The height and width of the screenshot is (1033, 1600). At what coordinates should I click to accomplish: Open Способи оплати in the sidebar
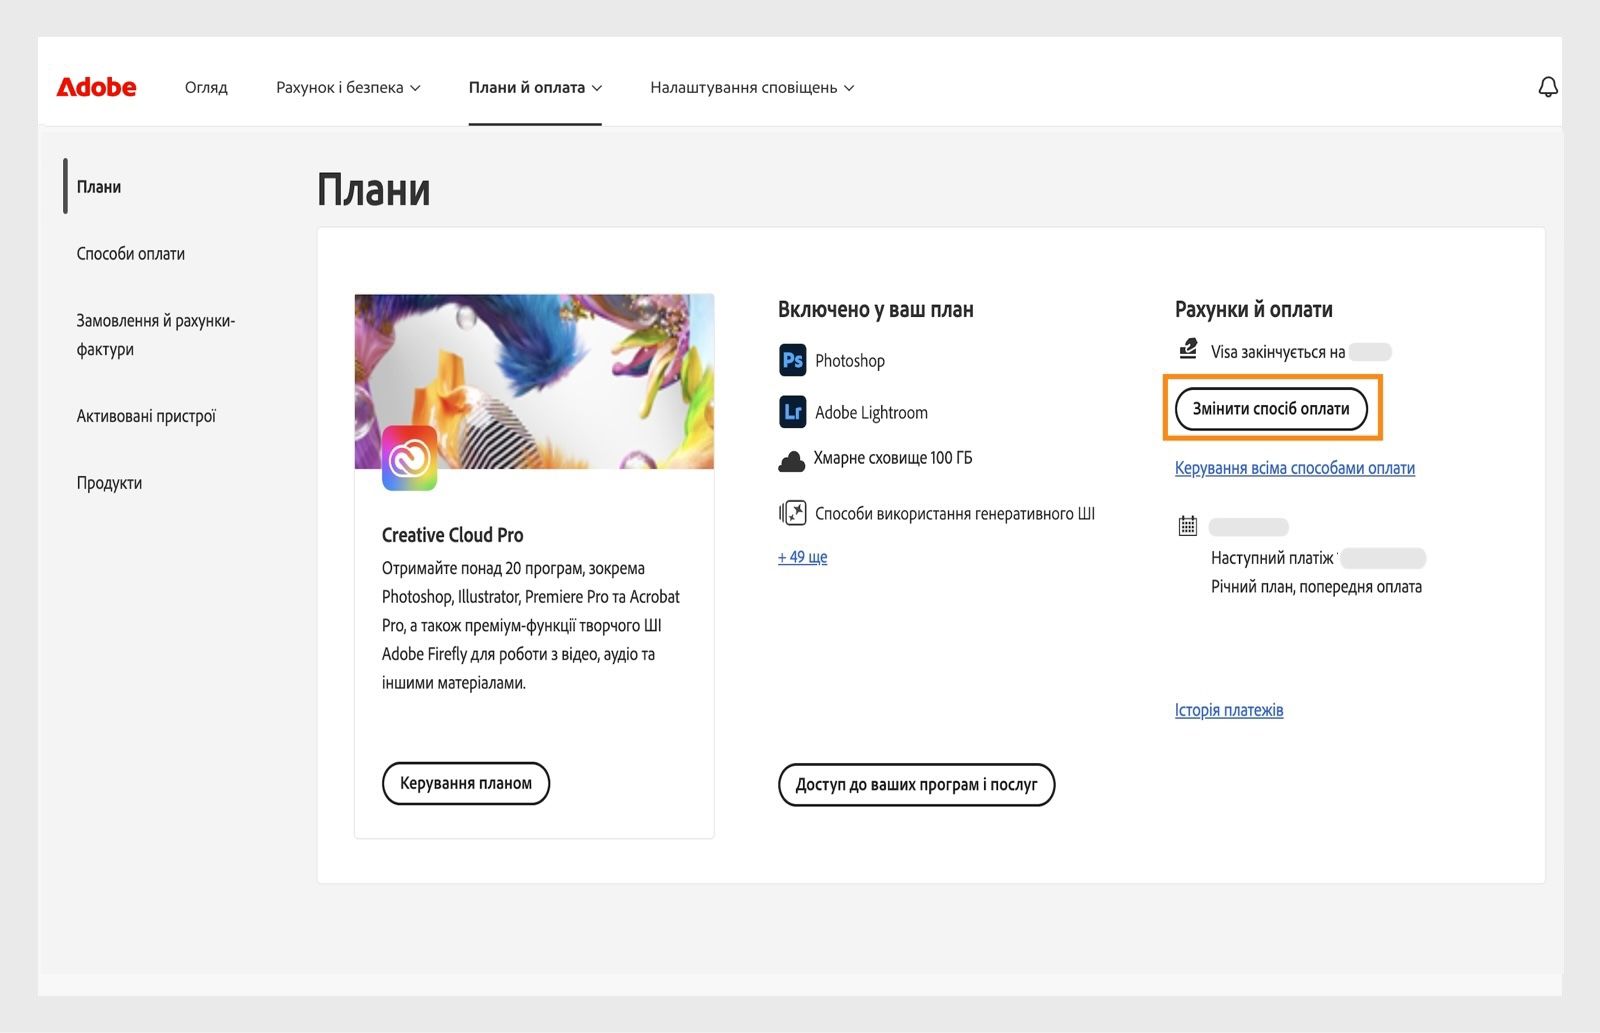point(131,253)
